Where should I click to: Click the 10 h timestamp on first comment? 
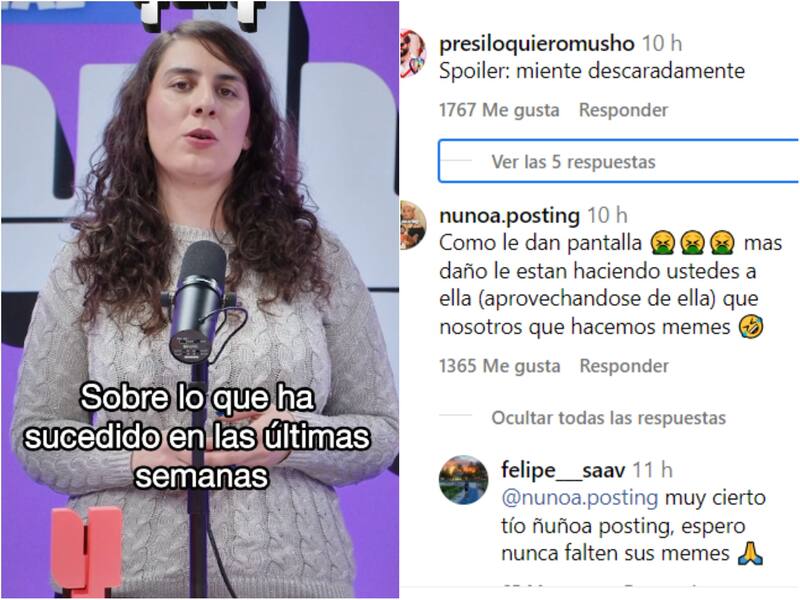pyautogui.click(x=662, y=44)
